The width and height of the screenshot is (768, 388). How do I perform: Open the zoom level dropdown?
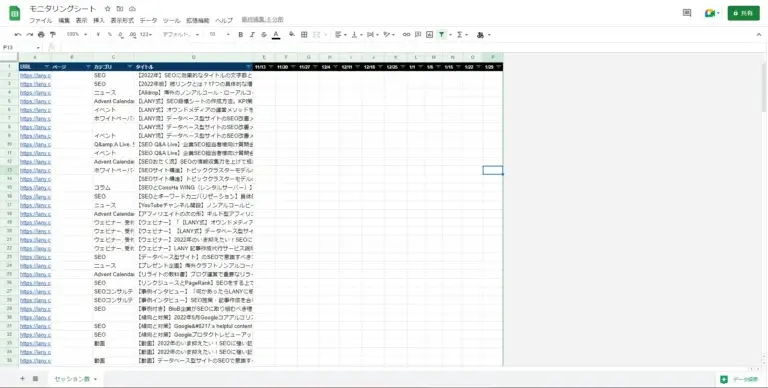coord(77,35)
